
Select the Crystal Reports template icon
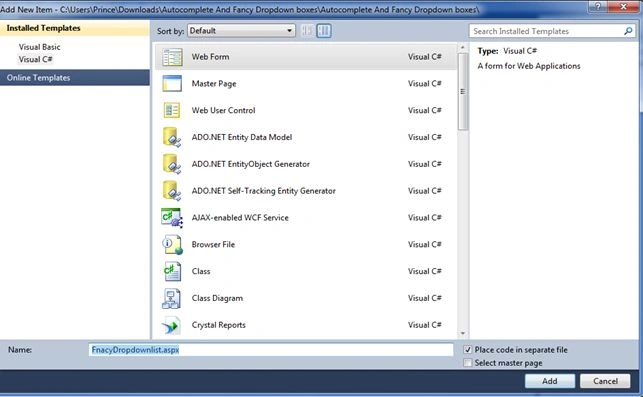coord(171,326)
